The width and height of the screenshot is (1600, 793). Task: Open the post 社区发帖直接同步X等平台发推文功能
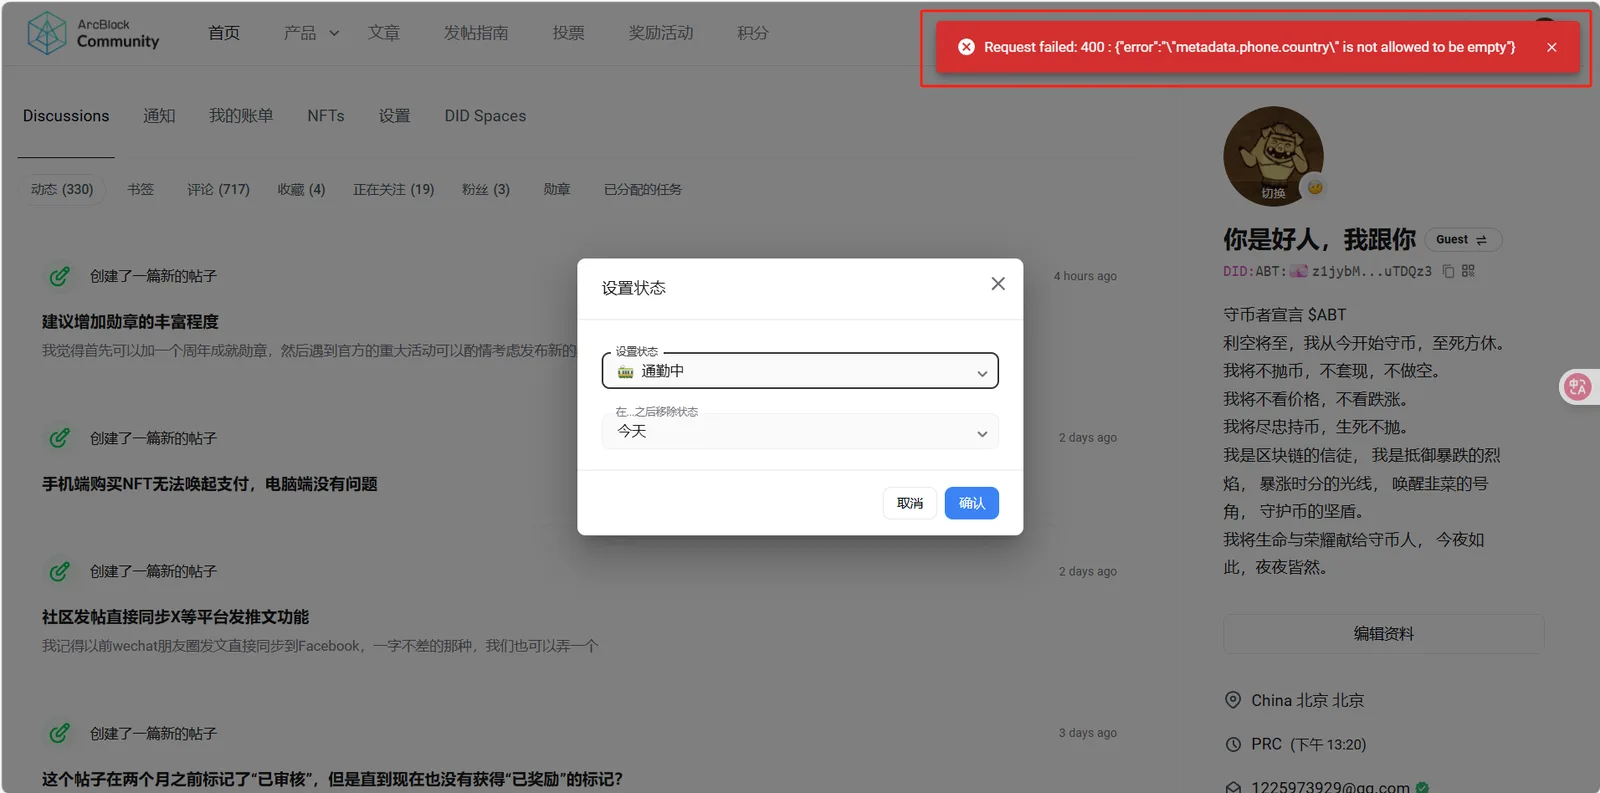(175, 617)
